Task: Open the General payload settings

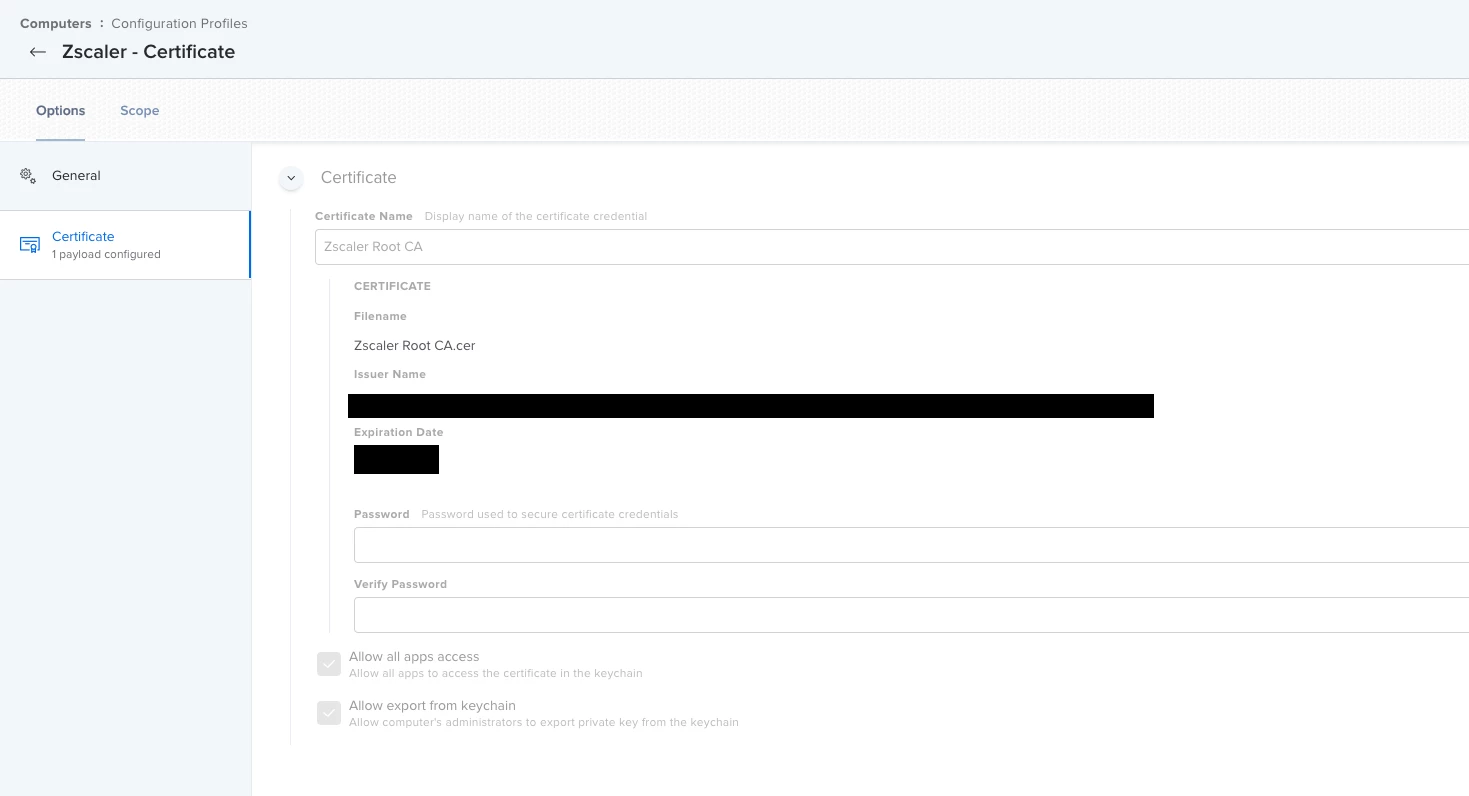Action: pyautogui.click(x=125, y=176)
